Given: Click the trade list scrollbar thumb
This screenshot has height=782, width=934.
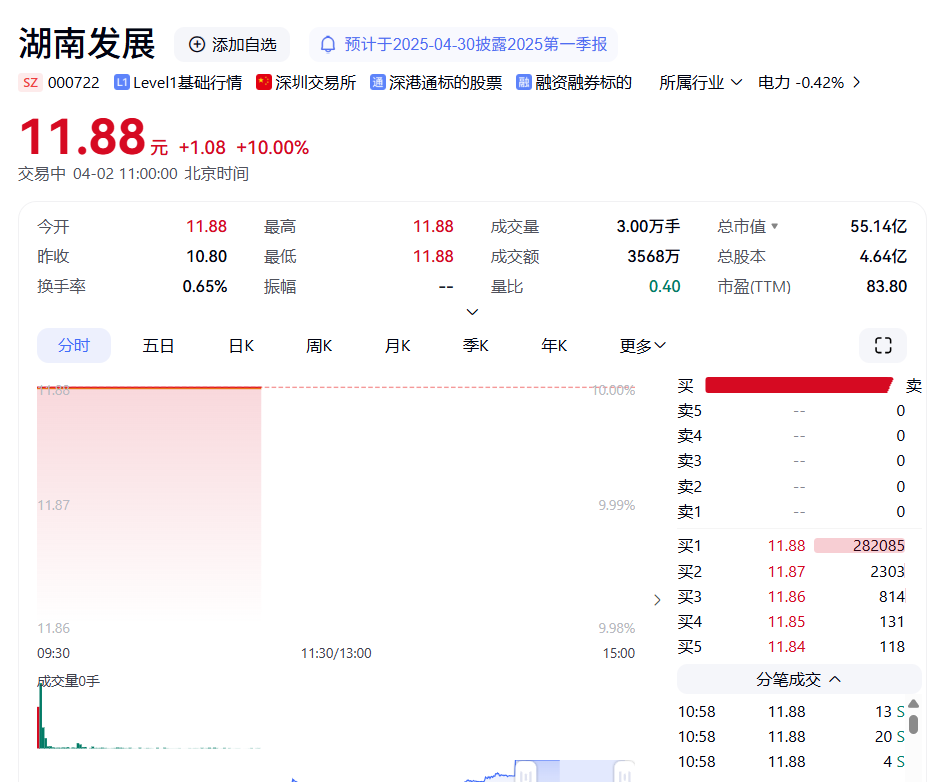Looking at the screenshot, I should [913, 724].
